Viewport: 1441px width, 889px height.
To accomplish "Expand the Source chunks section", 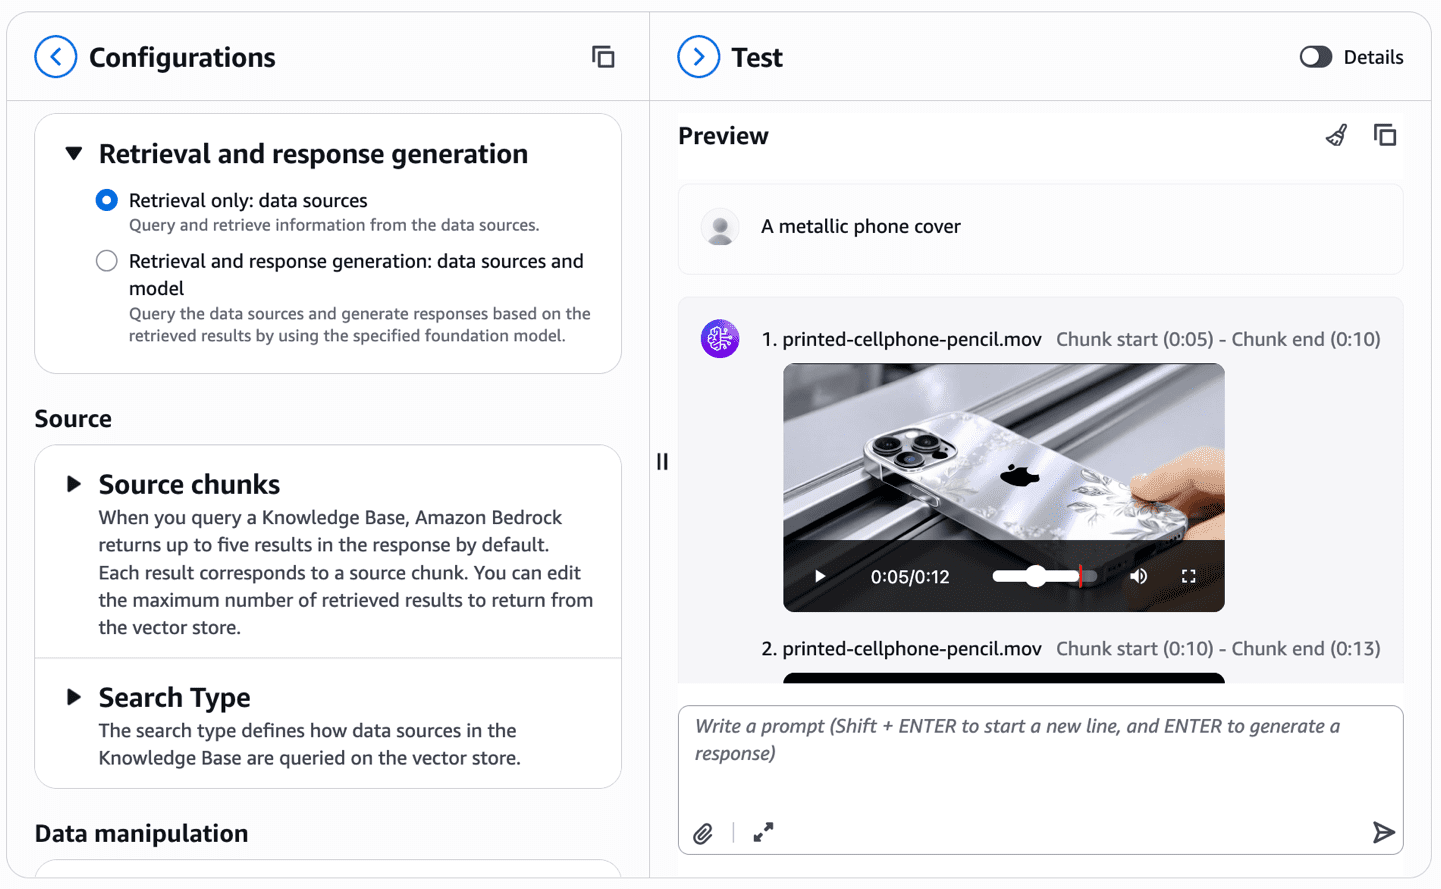I will click(x=74, y=484).
